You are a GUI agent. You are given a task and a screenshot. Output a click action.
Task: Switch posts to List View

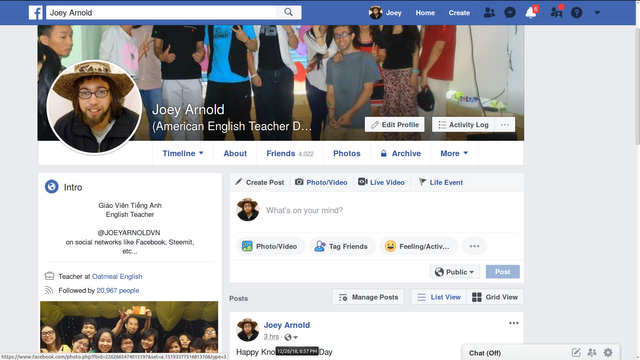pos(439,297)
